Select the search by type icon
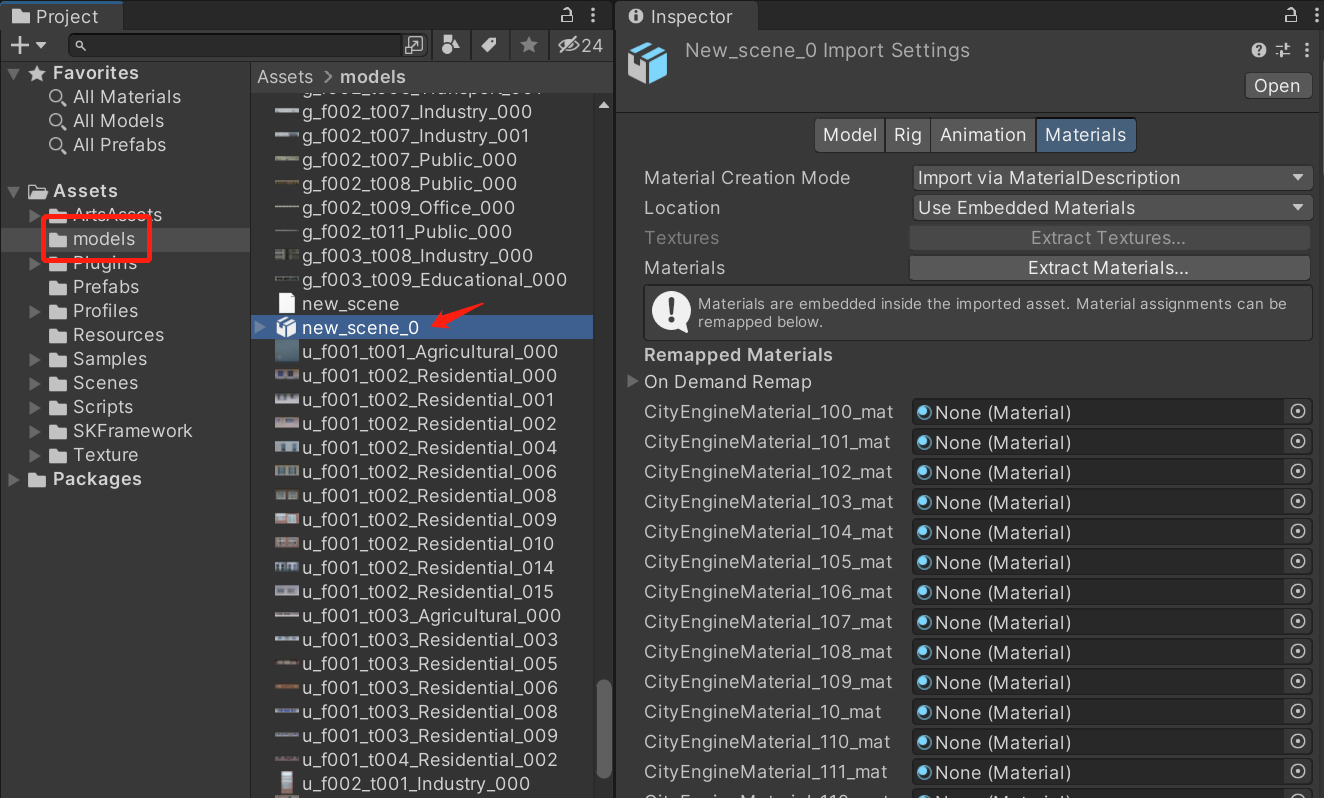The image size is (1324, 798). pos(450,45)
